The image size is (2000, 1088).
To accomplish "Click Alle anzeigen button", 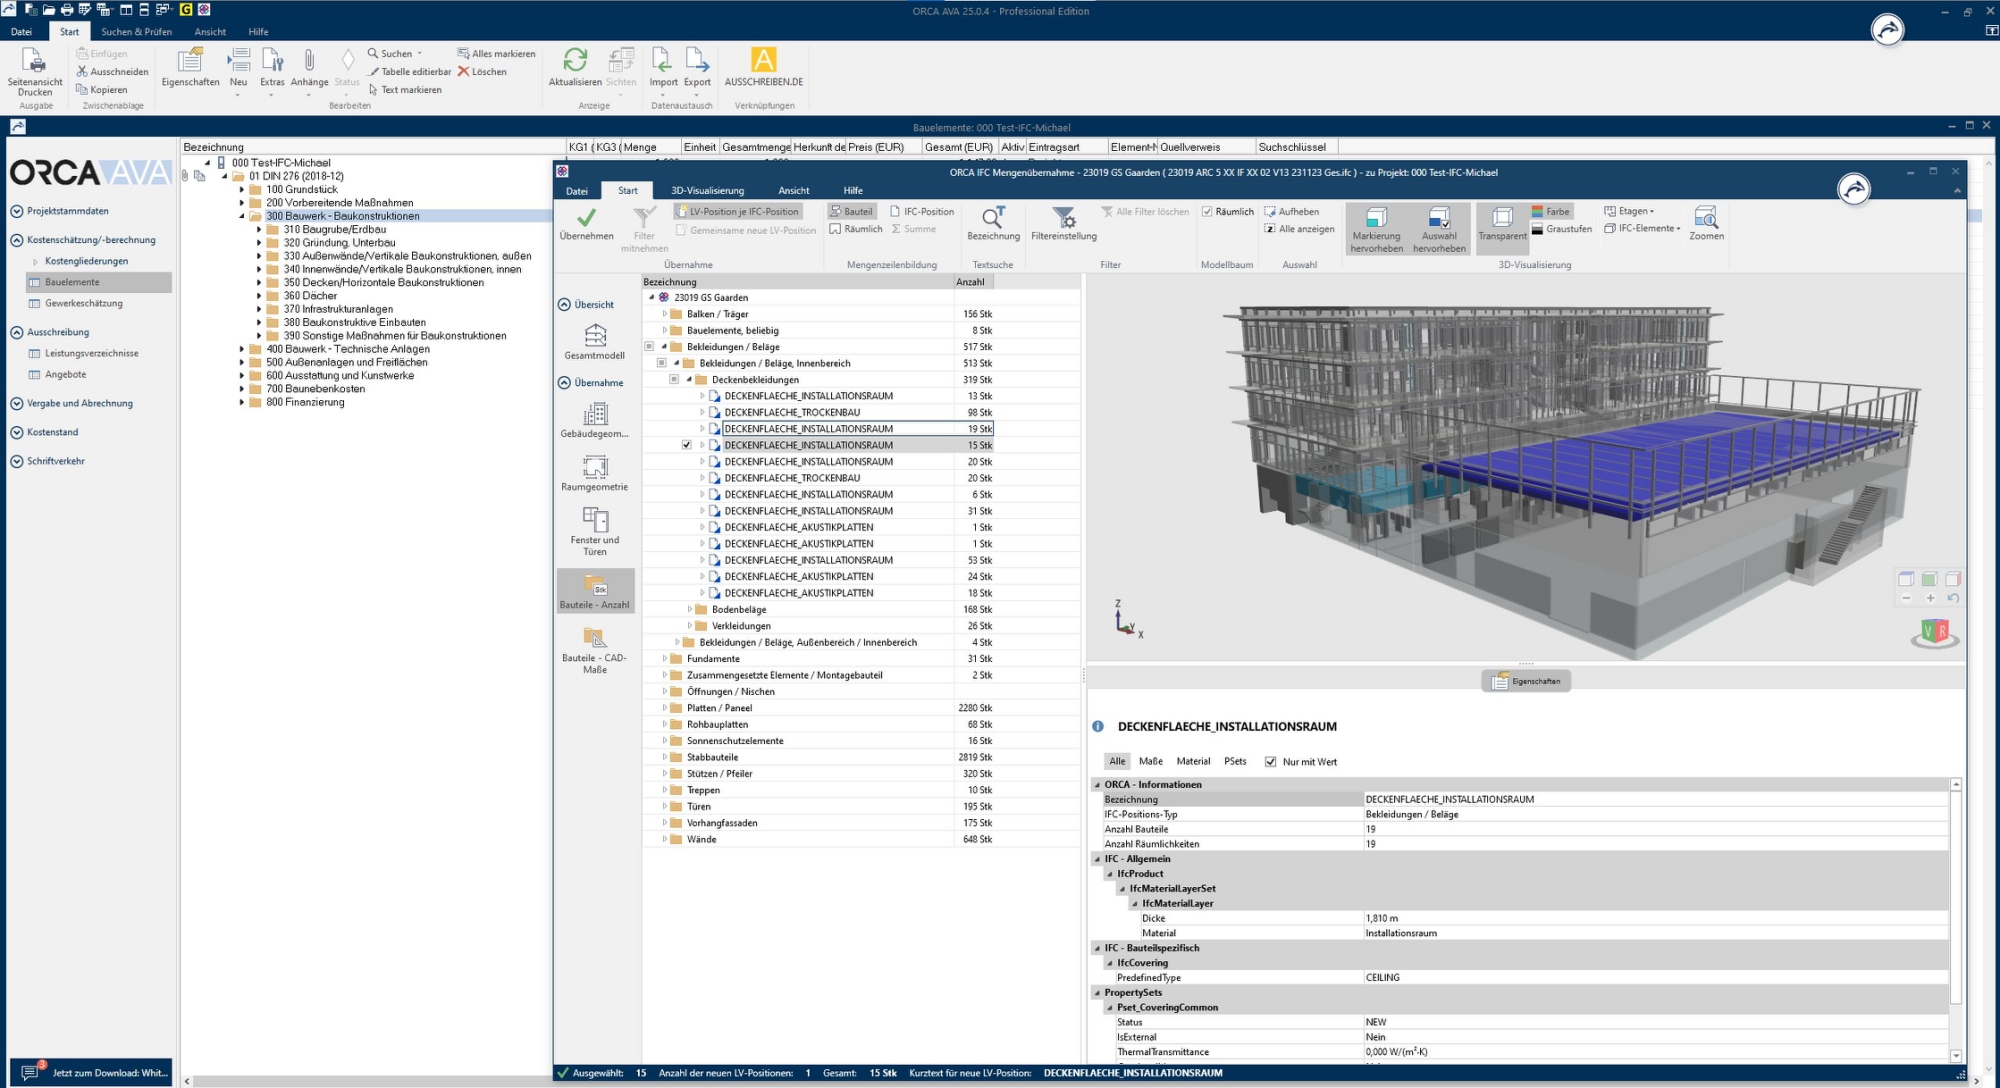I will point(1299,229).
